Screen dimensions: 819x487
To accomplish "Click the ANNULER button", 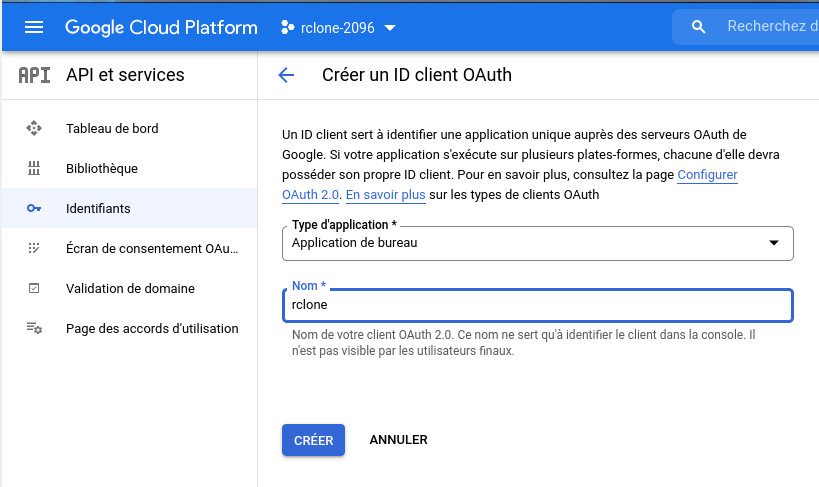I will coord(399,440).
